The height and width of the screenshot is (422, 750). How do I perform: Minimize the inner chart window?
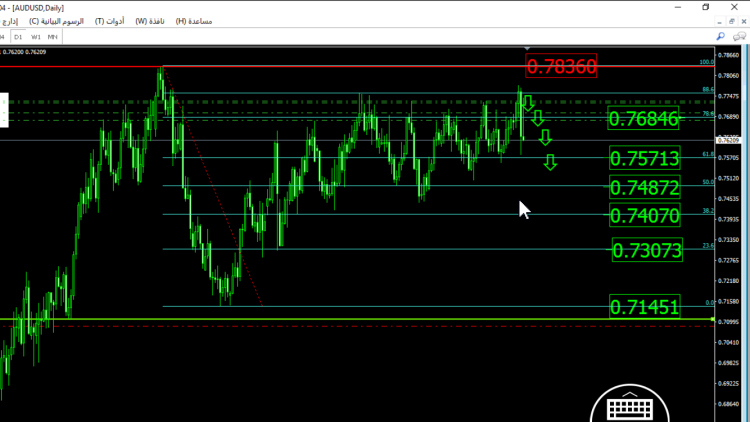719,22
